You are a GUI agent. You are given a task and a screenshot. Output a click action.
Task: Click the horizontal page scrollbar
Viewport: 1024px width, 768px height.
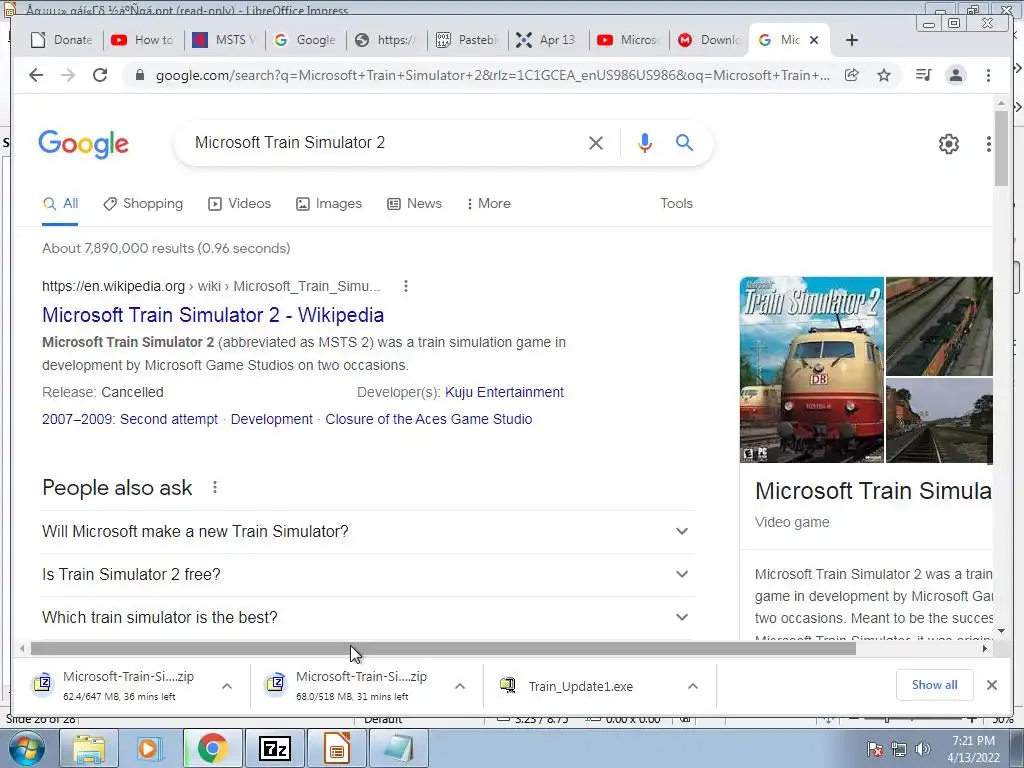click(x=443, y=648)
